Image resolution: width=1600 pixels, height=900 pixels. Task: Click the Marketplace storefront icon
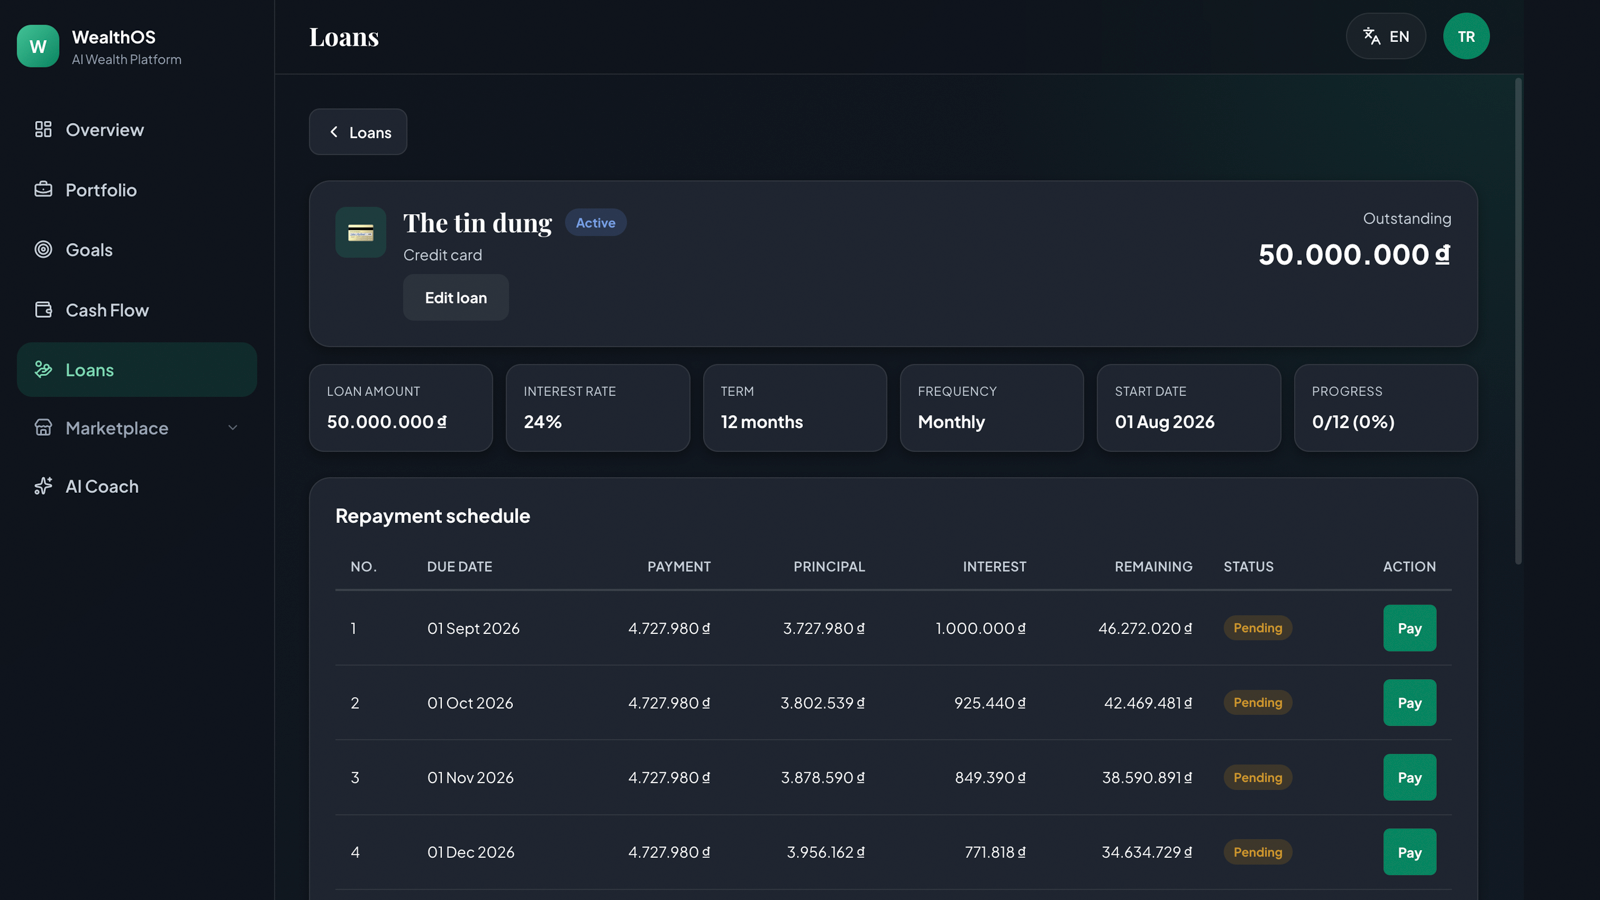(x=43, y=427)
